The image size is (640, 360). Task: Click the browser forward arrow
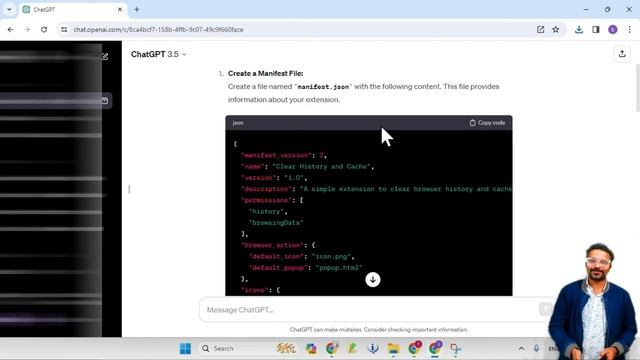click(27, 29)
